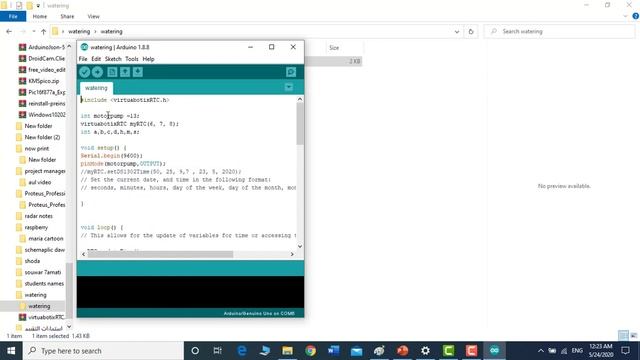The width and height of the screenshot is (640, 360).
Task: Click the navigation pane scroll up arrow
Action: pos(69,47)
